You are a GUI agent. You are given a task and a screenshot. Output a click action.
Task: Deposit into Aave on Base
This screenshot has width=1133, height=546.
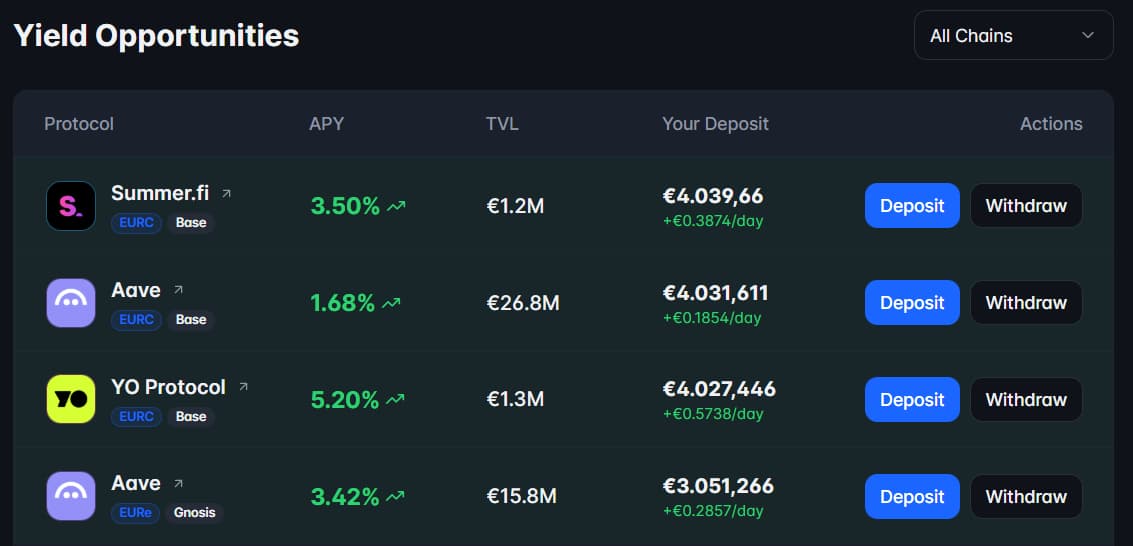911,302
